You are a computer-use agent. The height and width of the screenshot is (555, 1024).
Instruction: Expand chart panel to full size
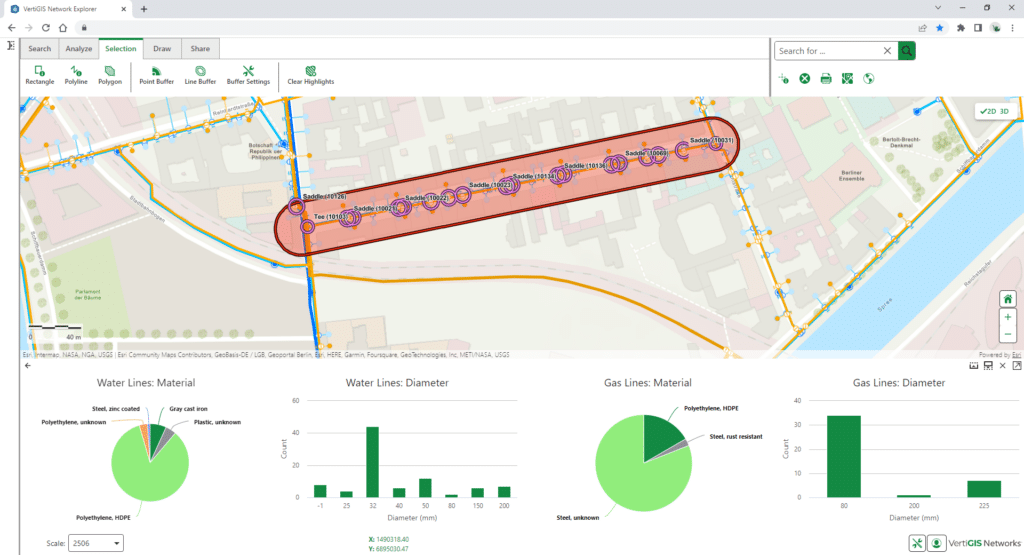tap(1017, 366)
